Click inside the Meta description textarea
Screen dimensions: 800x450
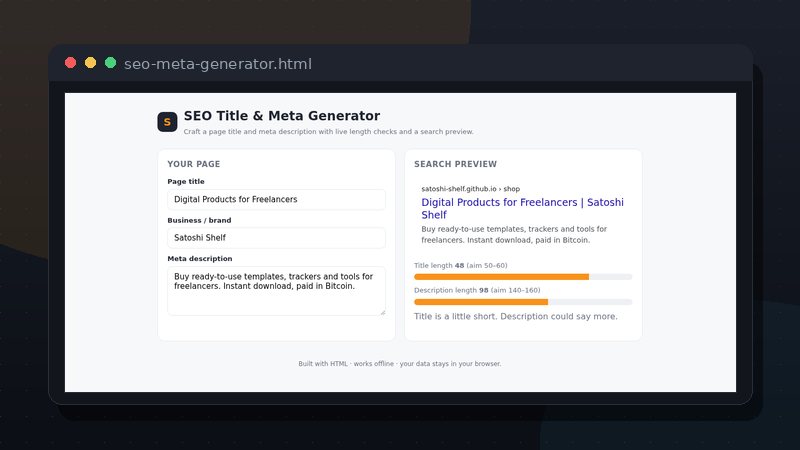coord(276,291)
